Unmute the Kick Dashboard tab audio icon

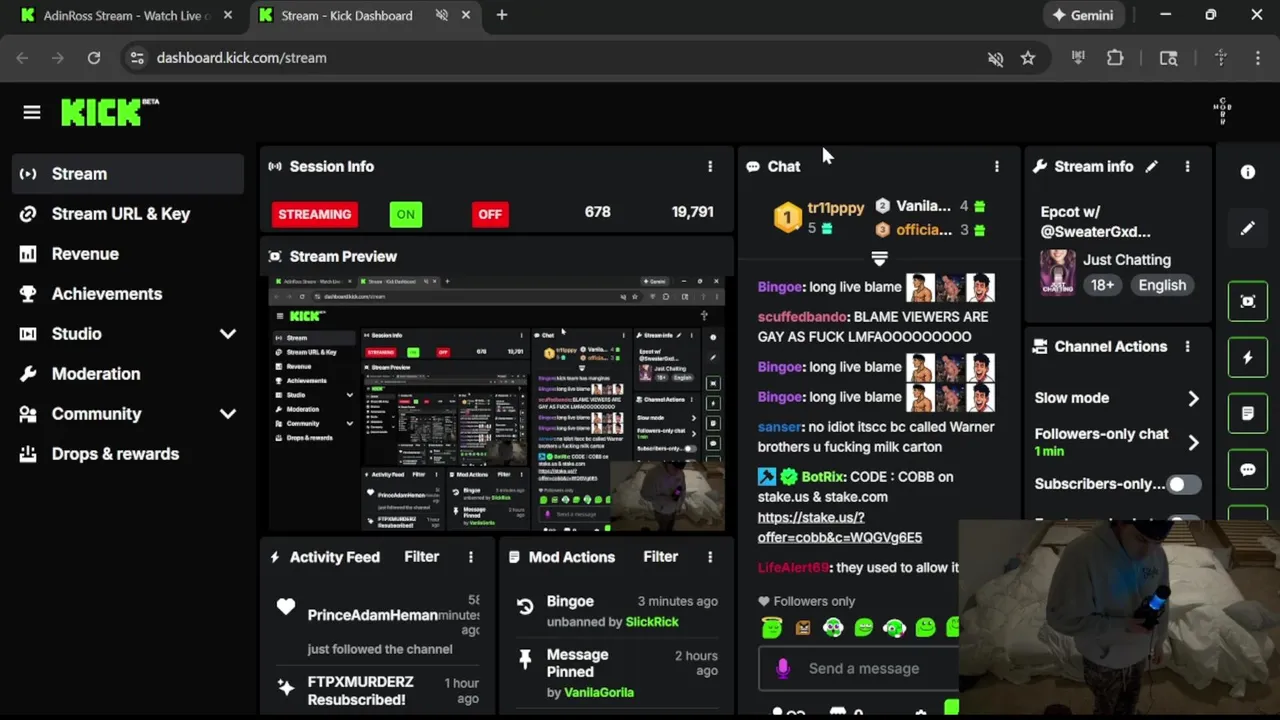click(441, 15)
